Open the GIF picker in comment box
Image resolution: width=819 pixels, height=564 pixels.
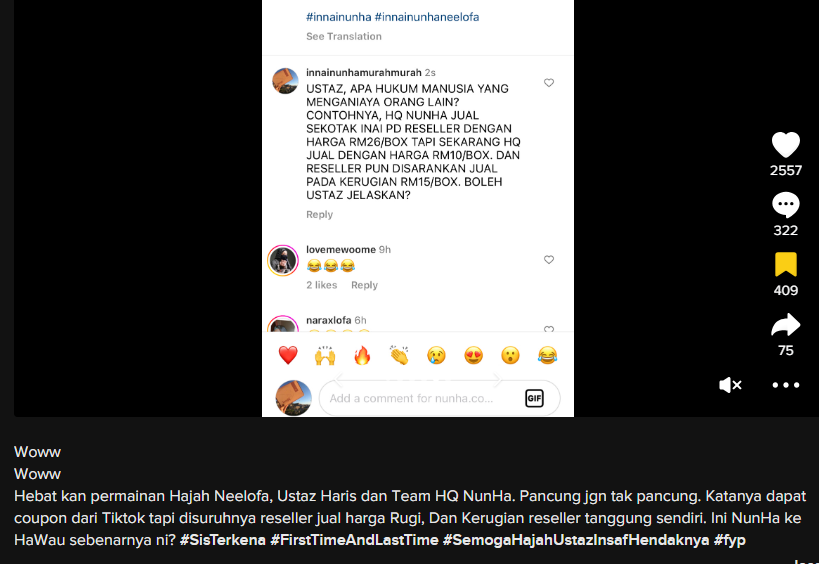(x=534, y=398)
